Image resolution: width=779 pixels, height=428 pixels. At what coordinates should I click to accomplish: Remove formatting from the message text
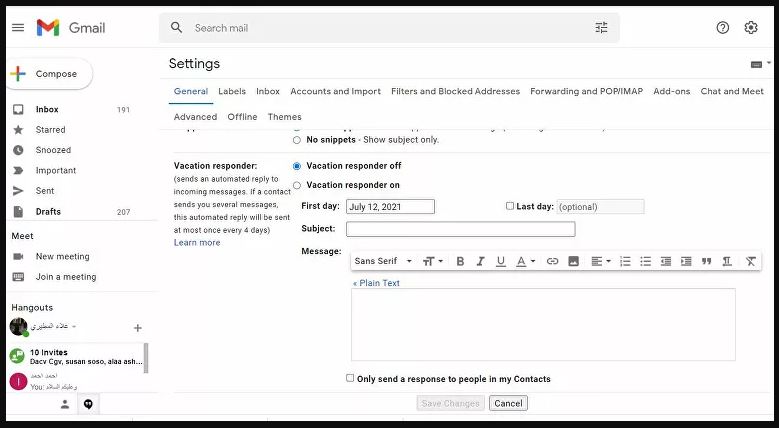[750, 261]
